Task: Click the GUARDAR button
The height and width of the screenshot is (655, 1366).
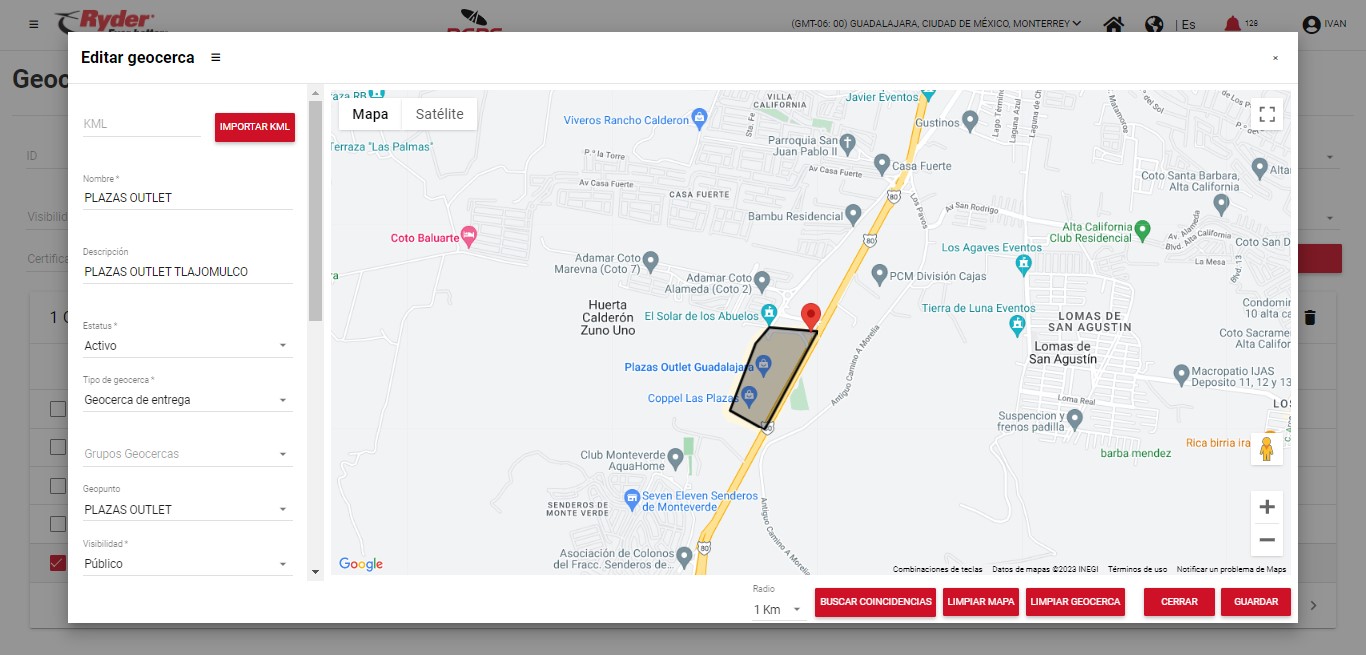Action: 1256,602
